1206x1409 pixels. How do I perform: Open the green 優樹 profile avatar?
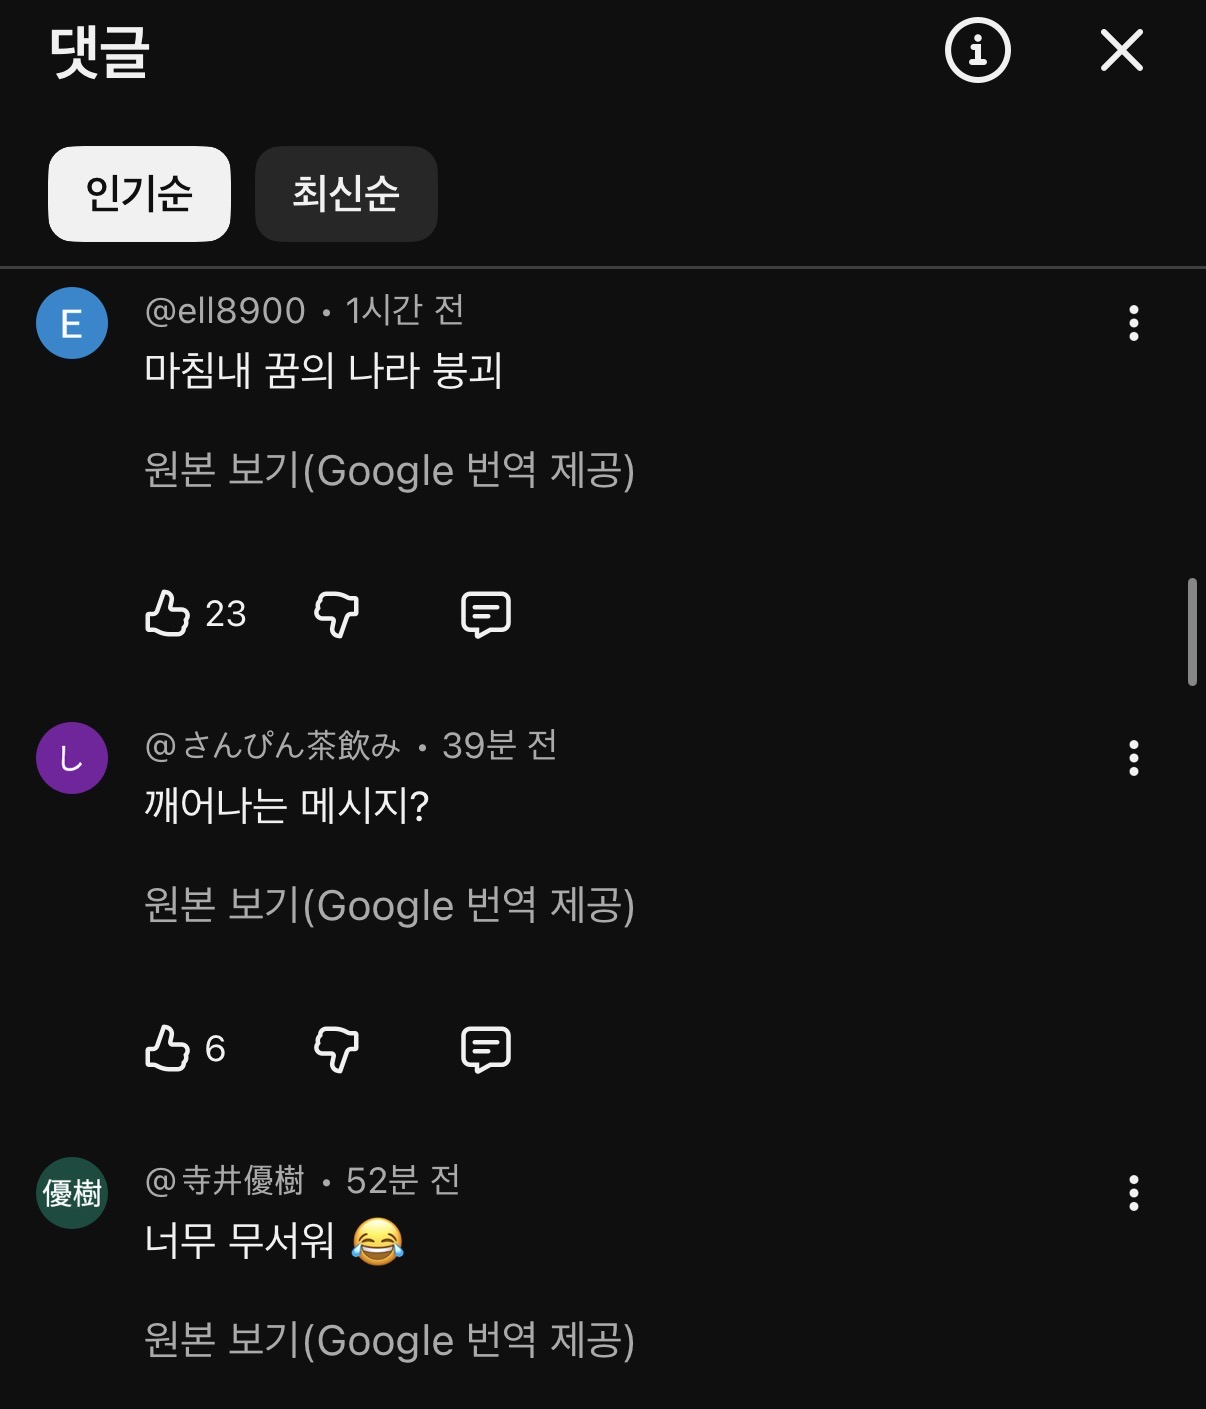coord(72,1193)
